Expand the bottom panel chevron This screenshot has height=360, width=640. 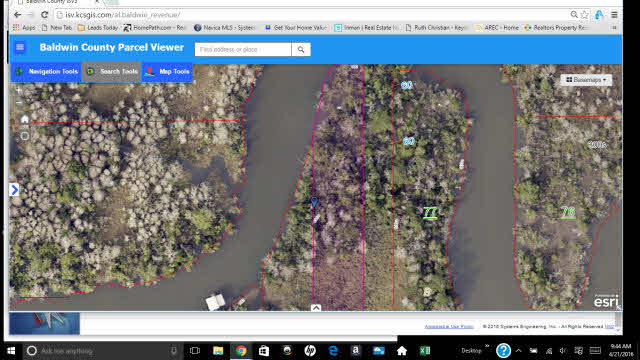316,308
